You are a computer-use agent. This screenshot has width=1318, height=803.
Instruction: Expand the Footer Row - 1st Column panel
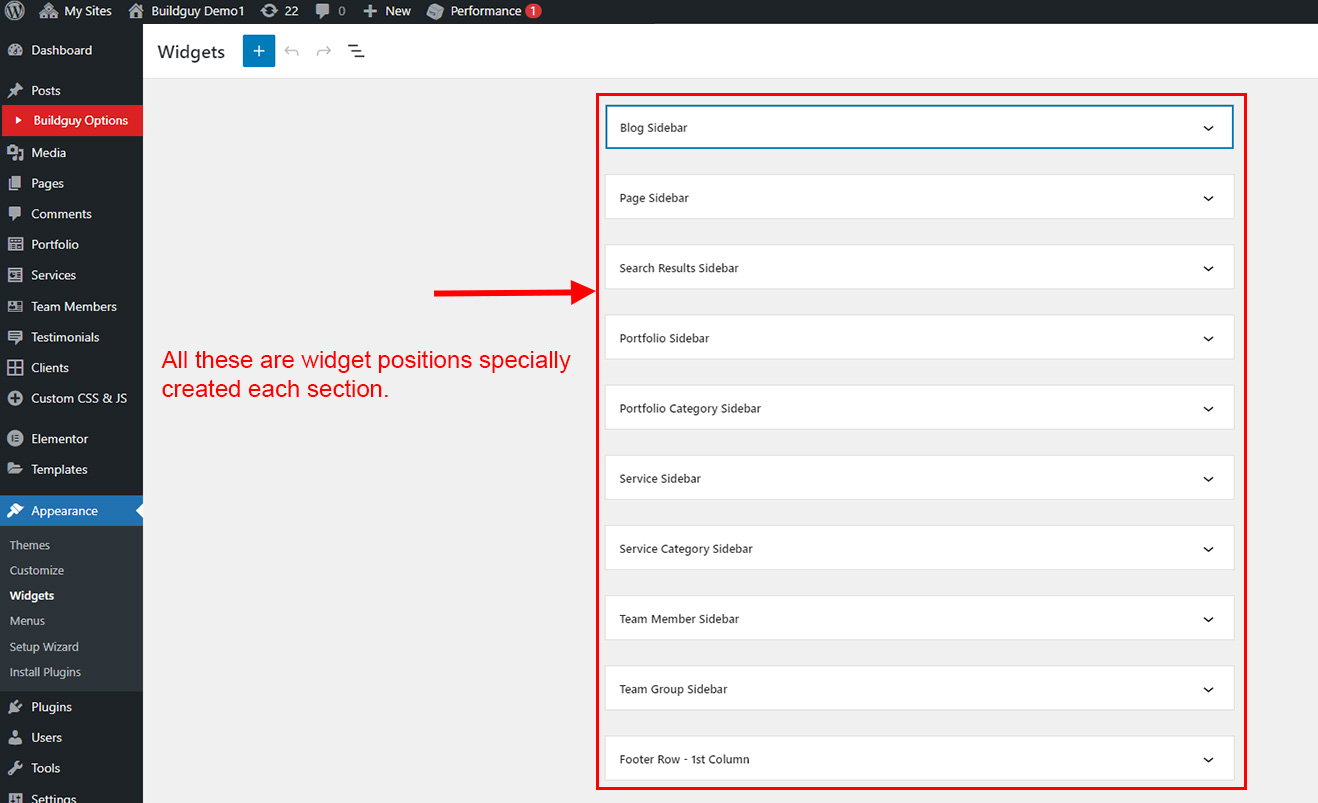coord(1208,760)
